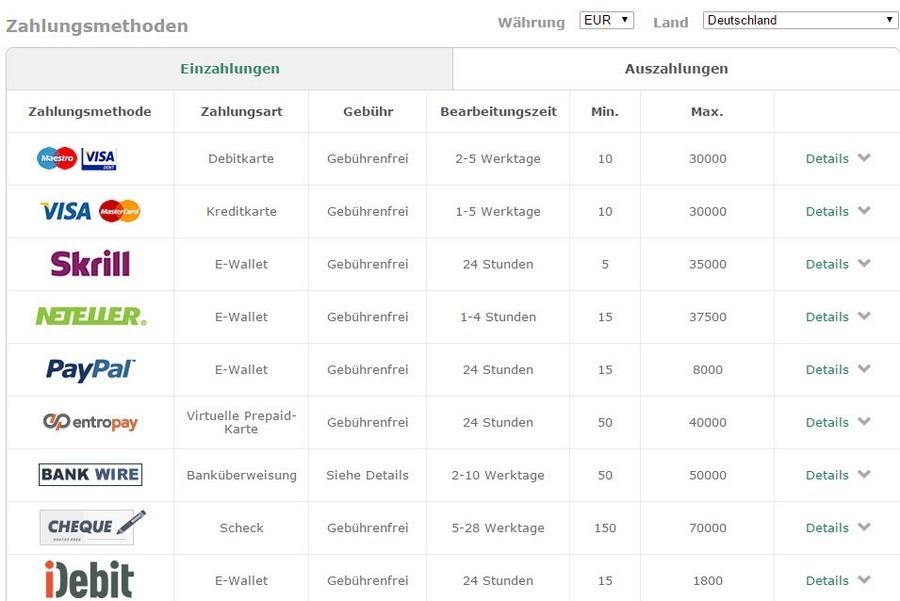This screenshot has width=900, height=601.
Task: Click the Debitkarte payment type cell
Action: tap(241, 158)
